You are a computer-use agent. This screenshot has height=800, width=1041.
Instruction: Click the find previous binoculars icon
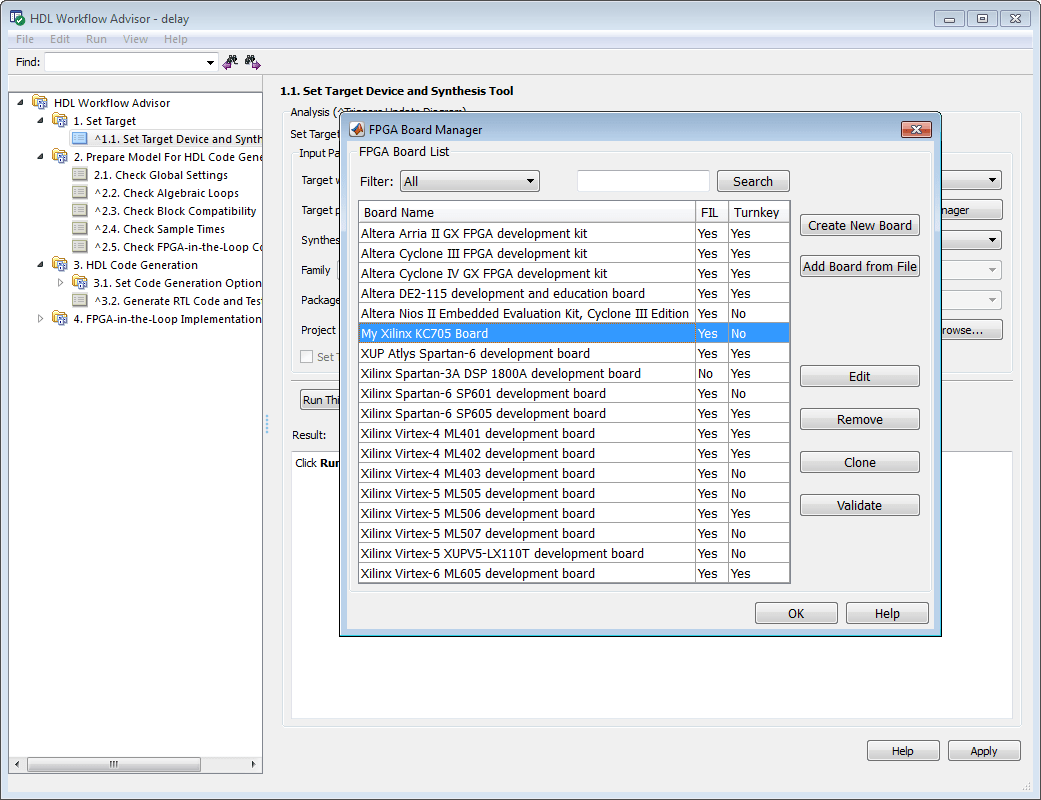[x=230, y=62]
